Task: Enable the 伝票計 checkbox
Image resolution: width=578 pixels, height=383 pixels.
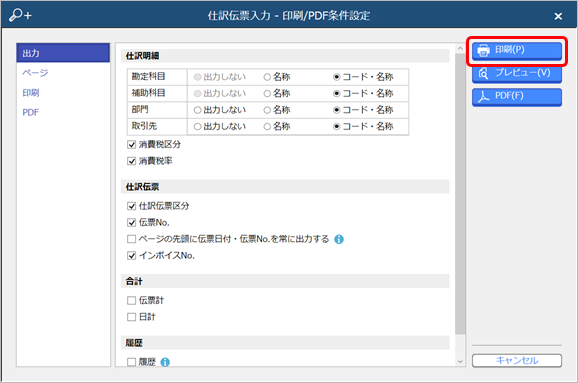Action: tap(132, 300)
